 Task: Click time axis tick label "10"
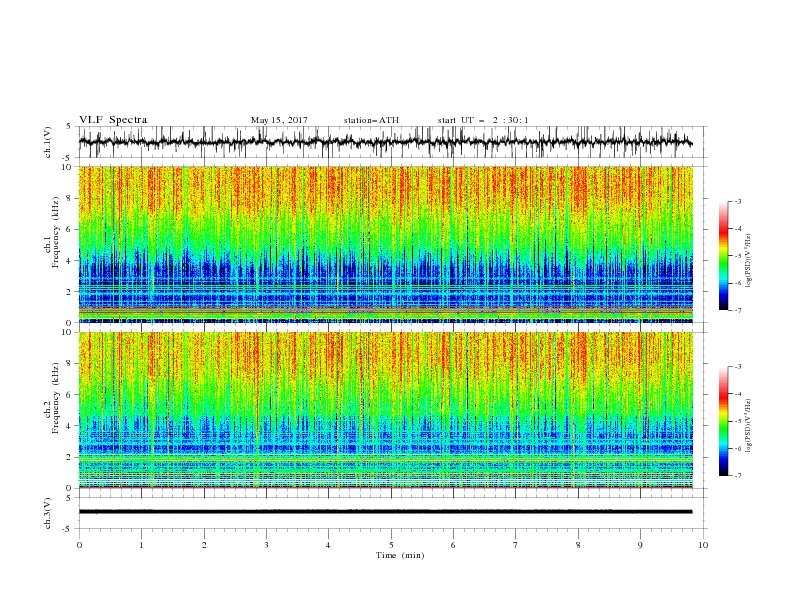click(x=703, y=545)
